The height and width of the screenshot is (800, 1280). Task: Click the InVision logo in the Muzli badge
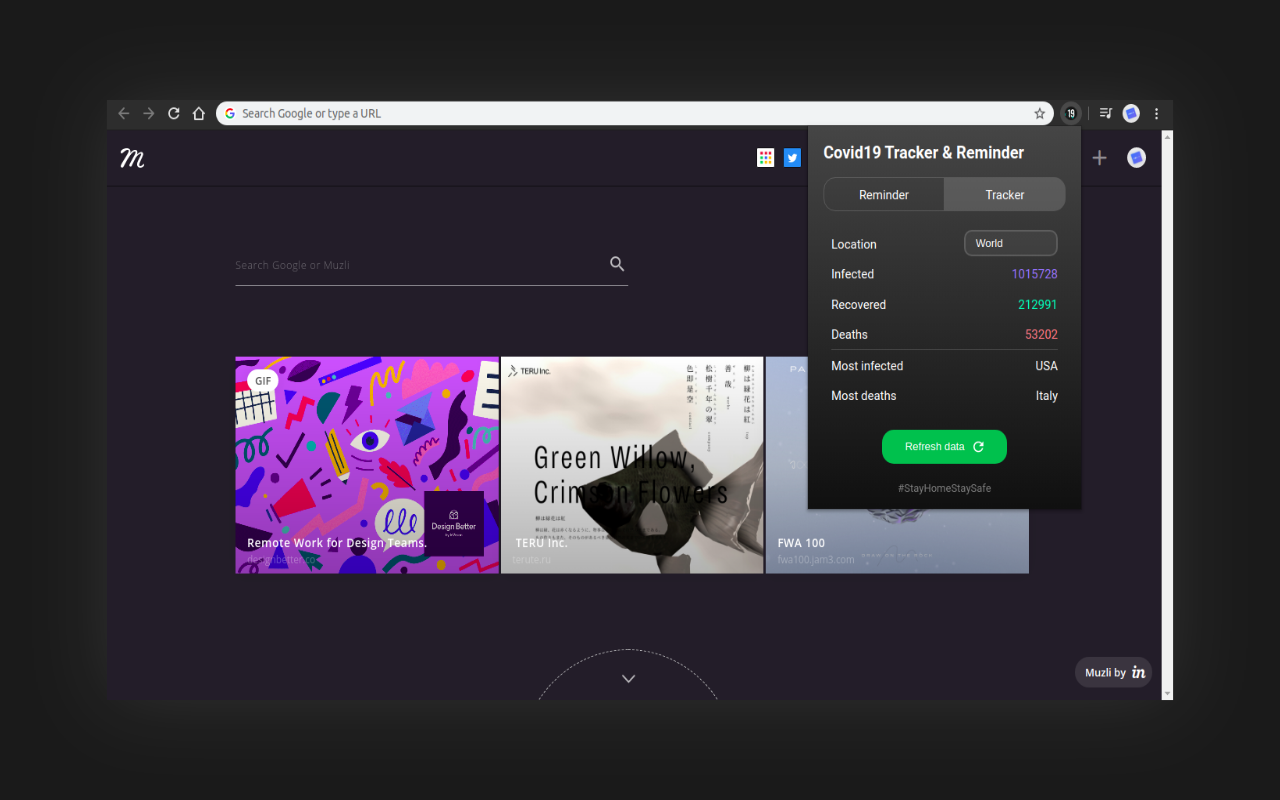tap(1138, 672)
